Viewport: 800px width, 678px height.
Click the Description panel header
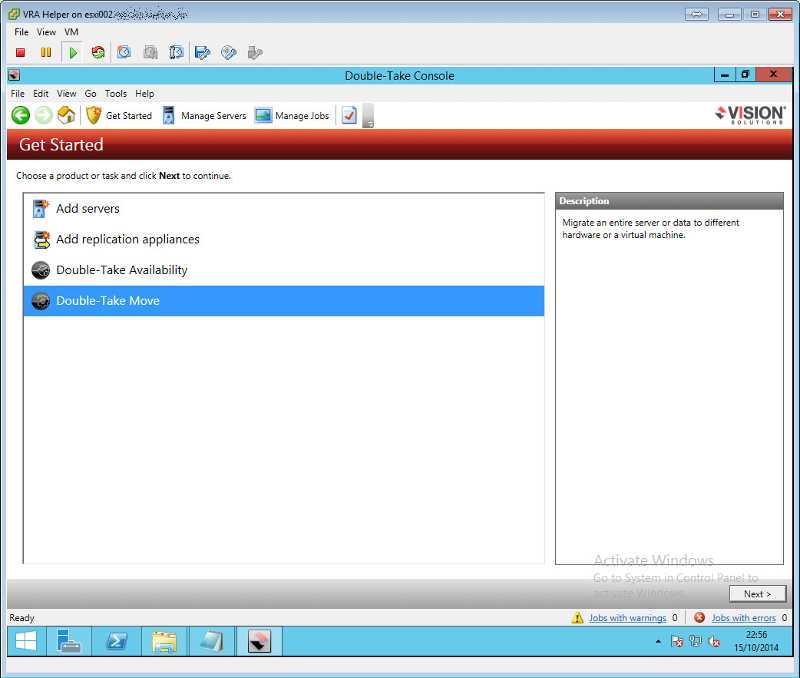point(669,201)
